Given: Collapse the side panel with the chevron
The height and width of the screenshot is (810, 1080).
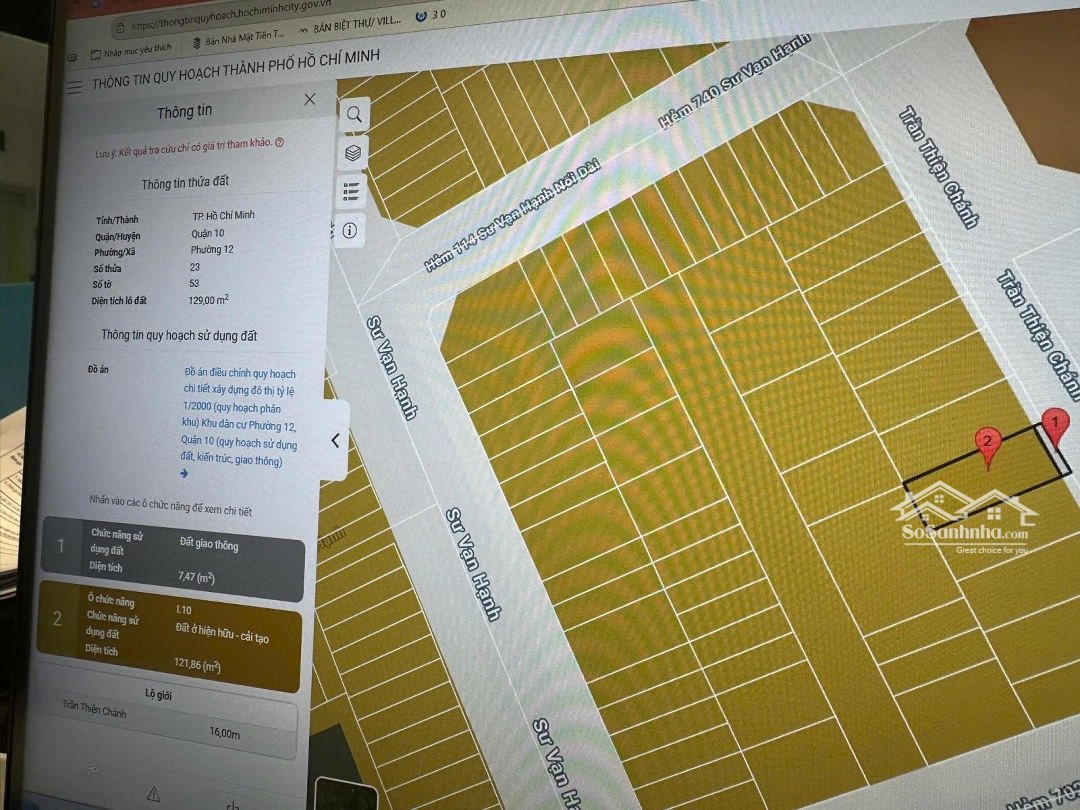Looking at the screenshot, I should (x=336, y=440).
